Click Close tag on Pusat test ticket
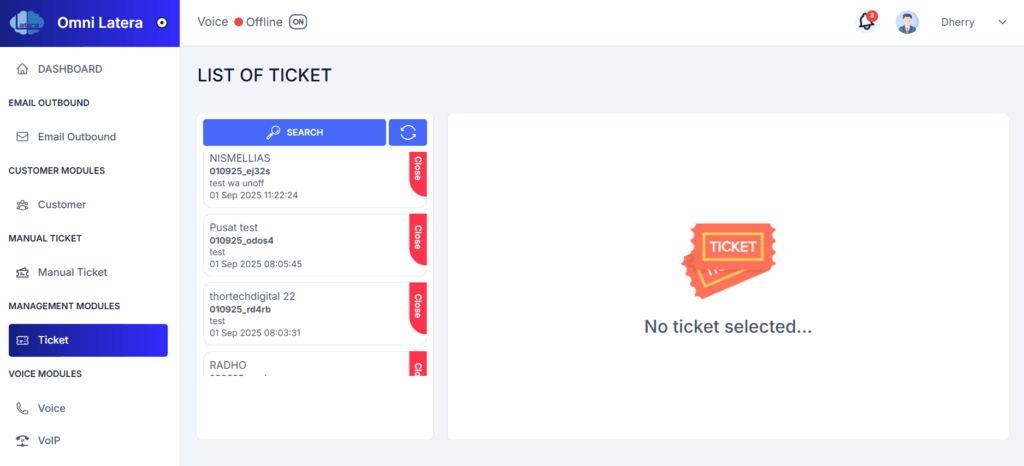 coord(418,237)
